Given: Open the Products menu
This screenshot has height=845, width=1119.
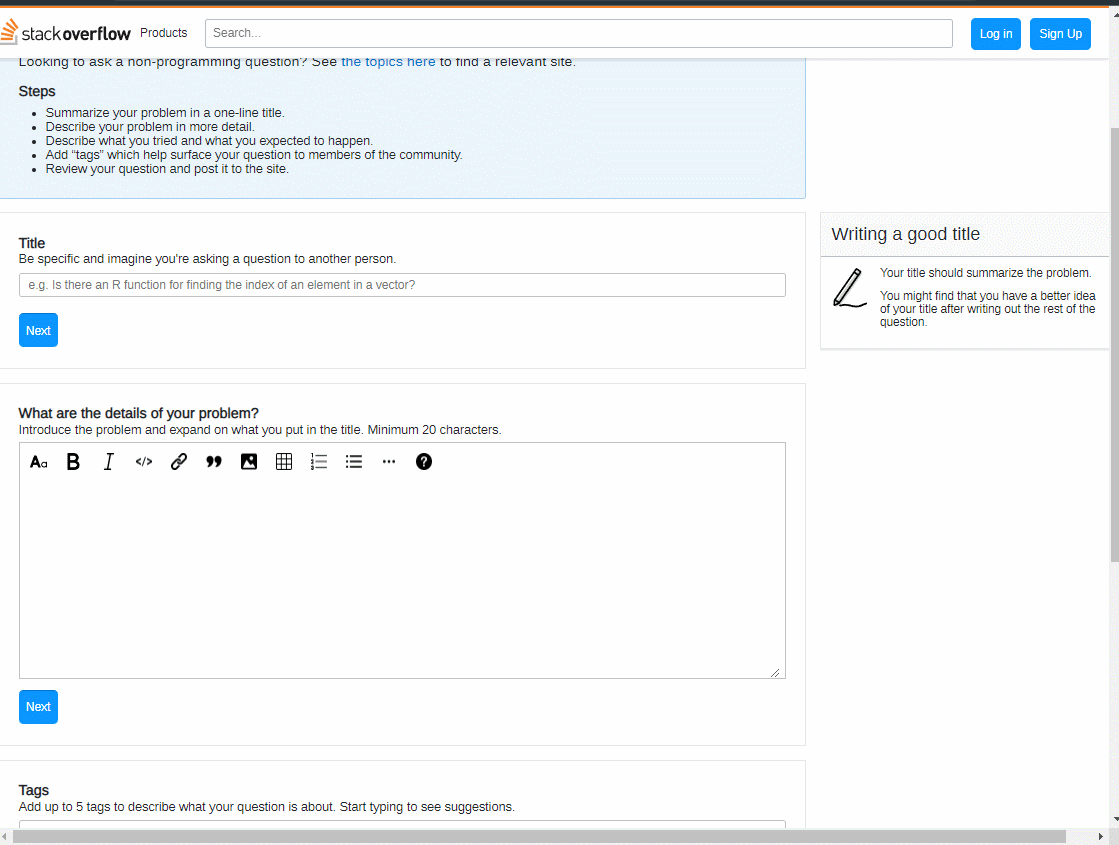Looking at the screenshot, I should 163,33.
